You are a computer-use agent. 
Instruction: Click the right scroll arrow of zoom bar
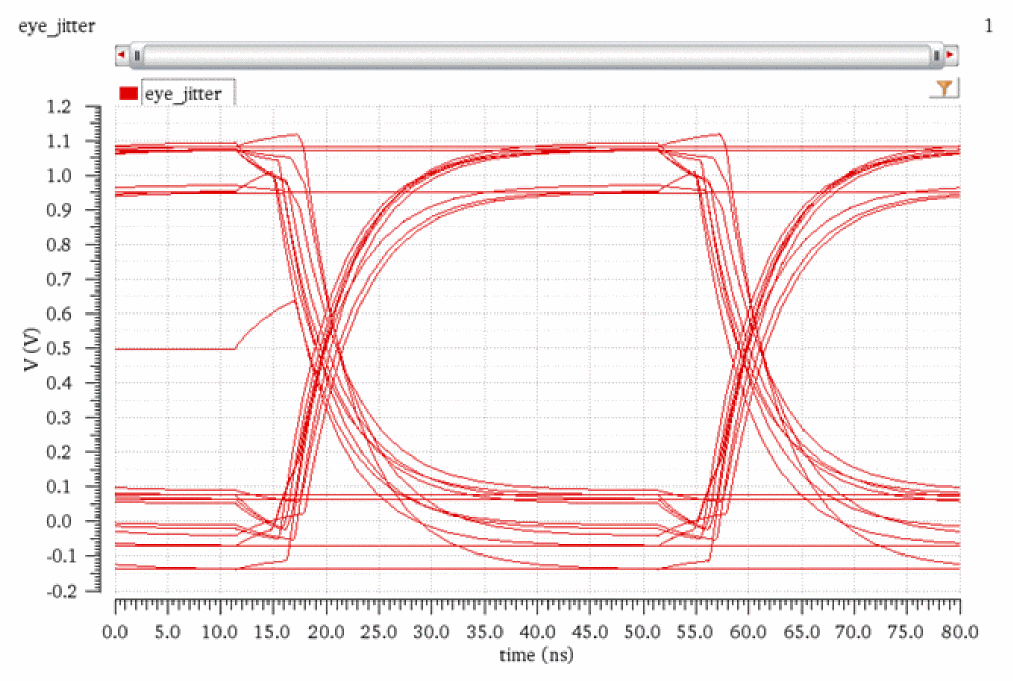coord(951,55)
